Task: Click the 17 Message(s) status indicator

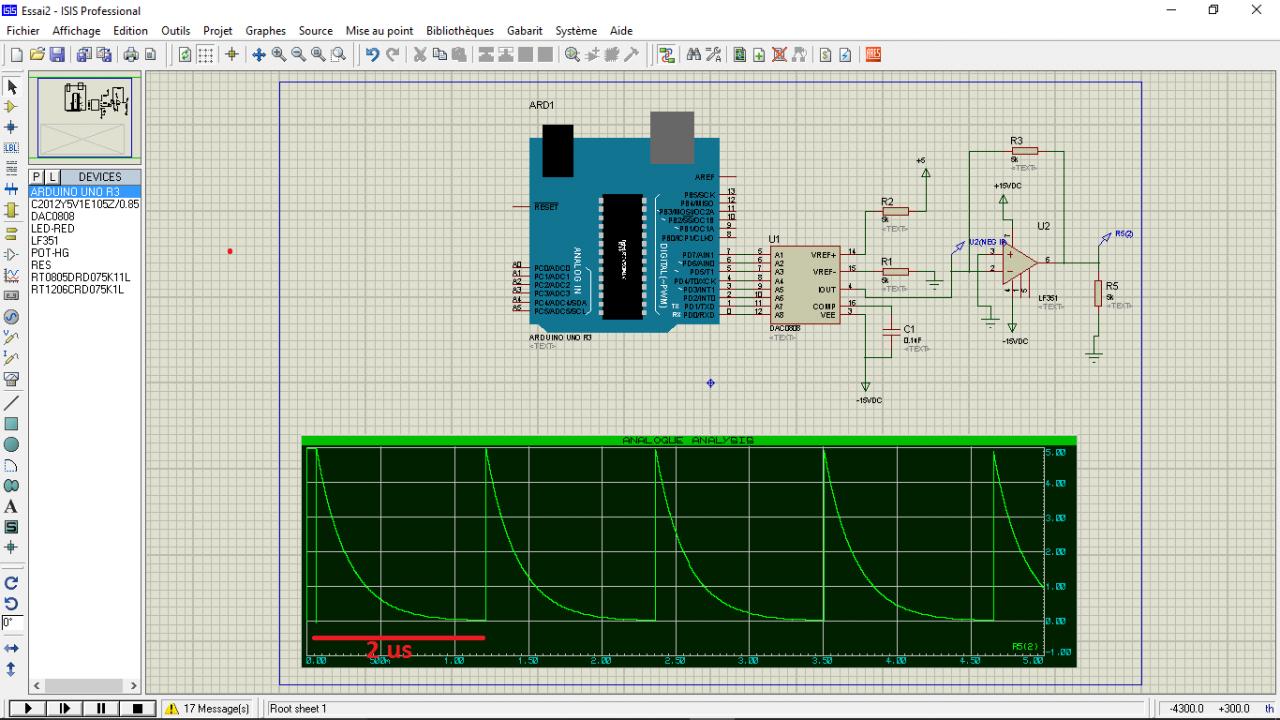Action: [x=207, y=709]
